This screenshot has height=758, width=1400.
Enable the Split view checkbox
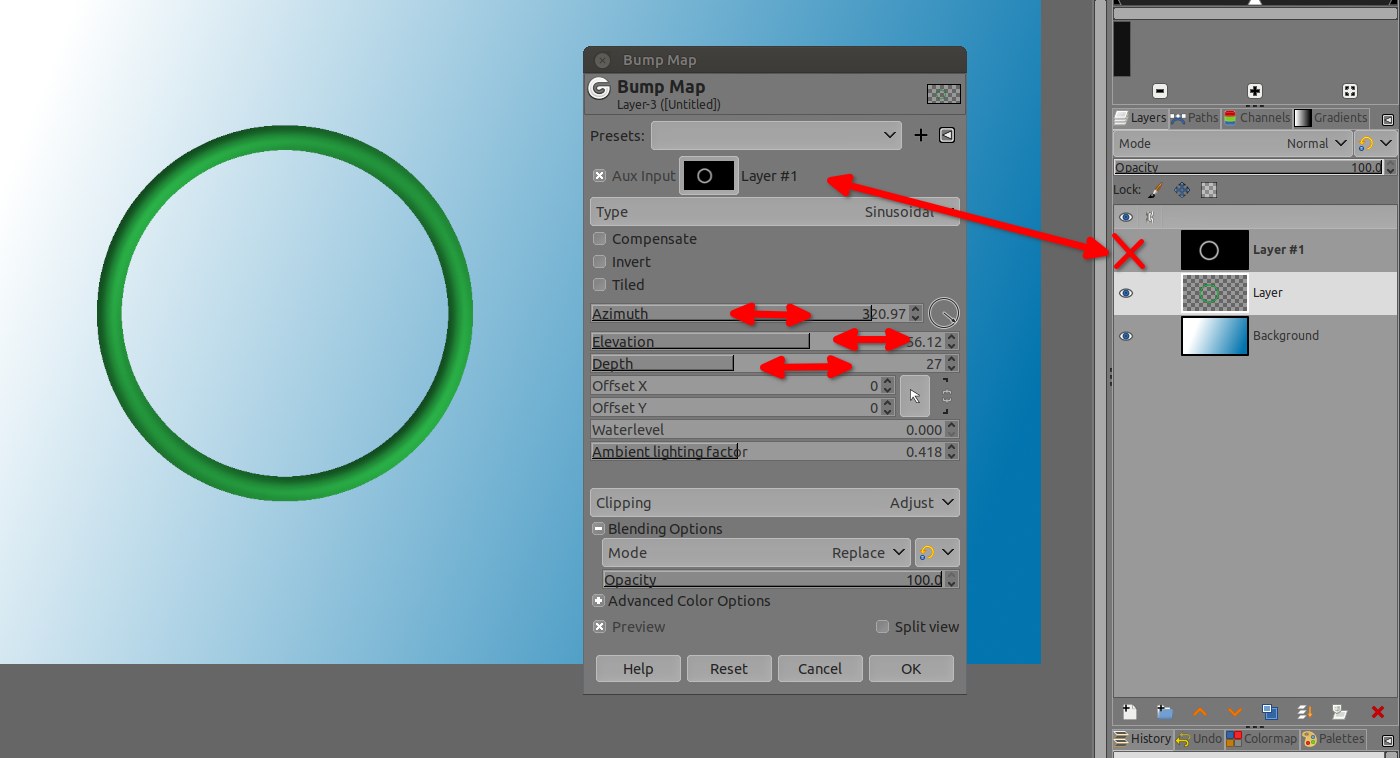[882, 627]
